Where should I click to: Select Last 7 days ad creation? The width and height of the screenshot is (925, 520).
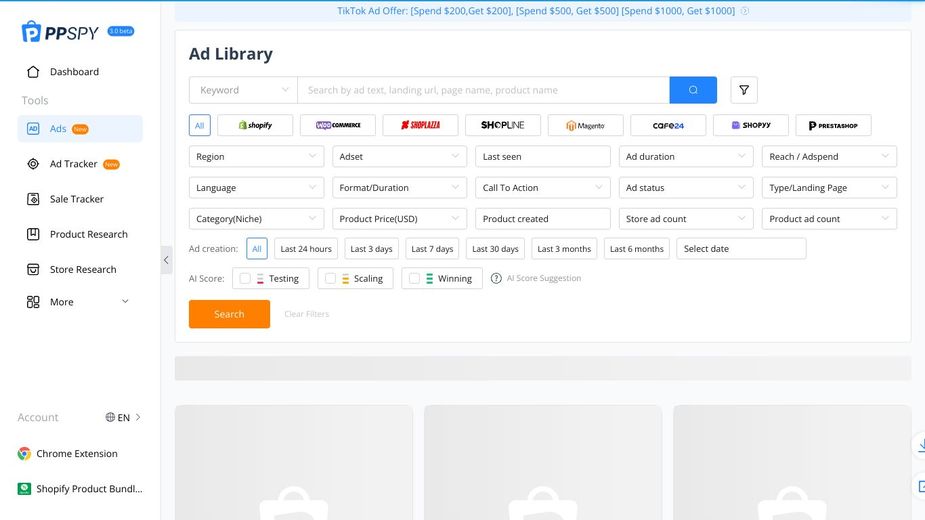point(432,249)
